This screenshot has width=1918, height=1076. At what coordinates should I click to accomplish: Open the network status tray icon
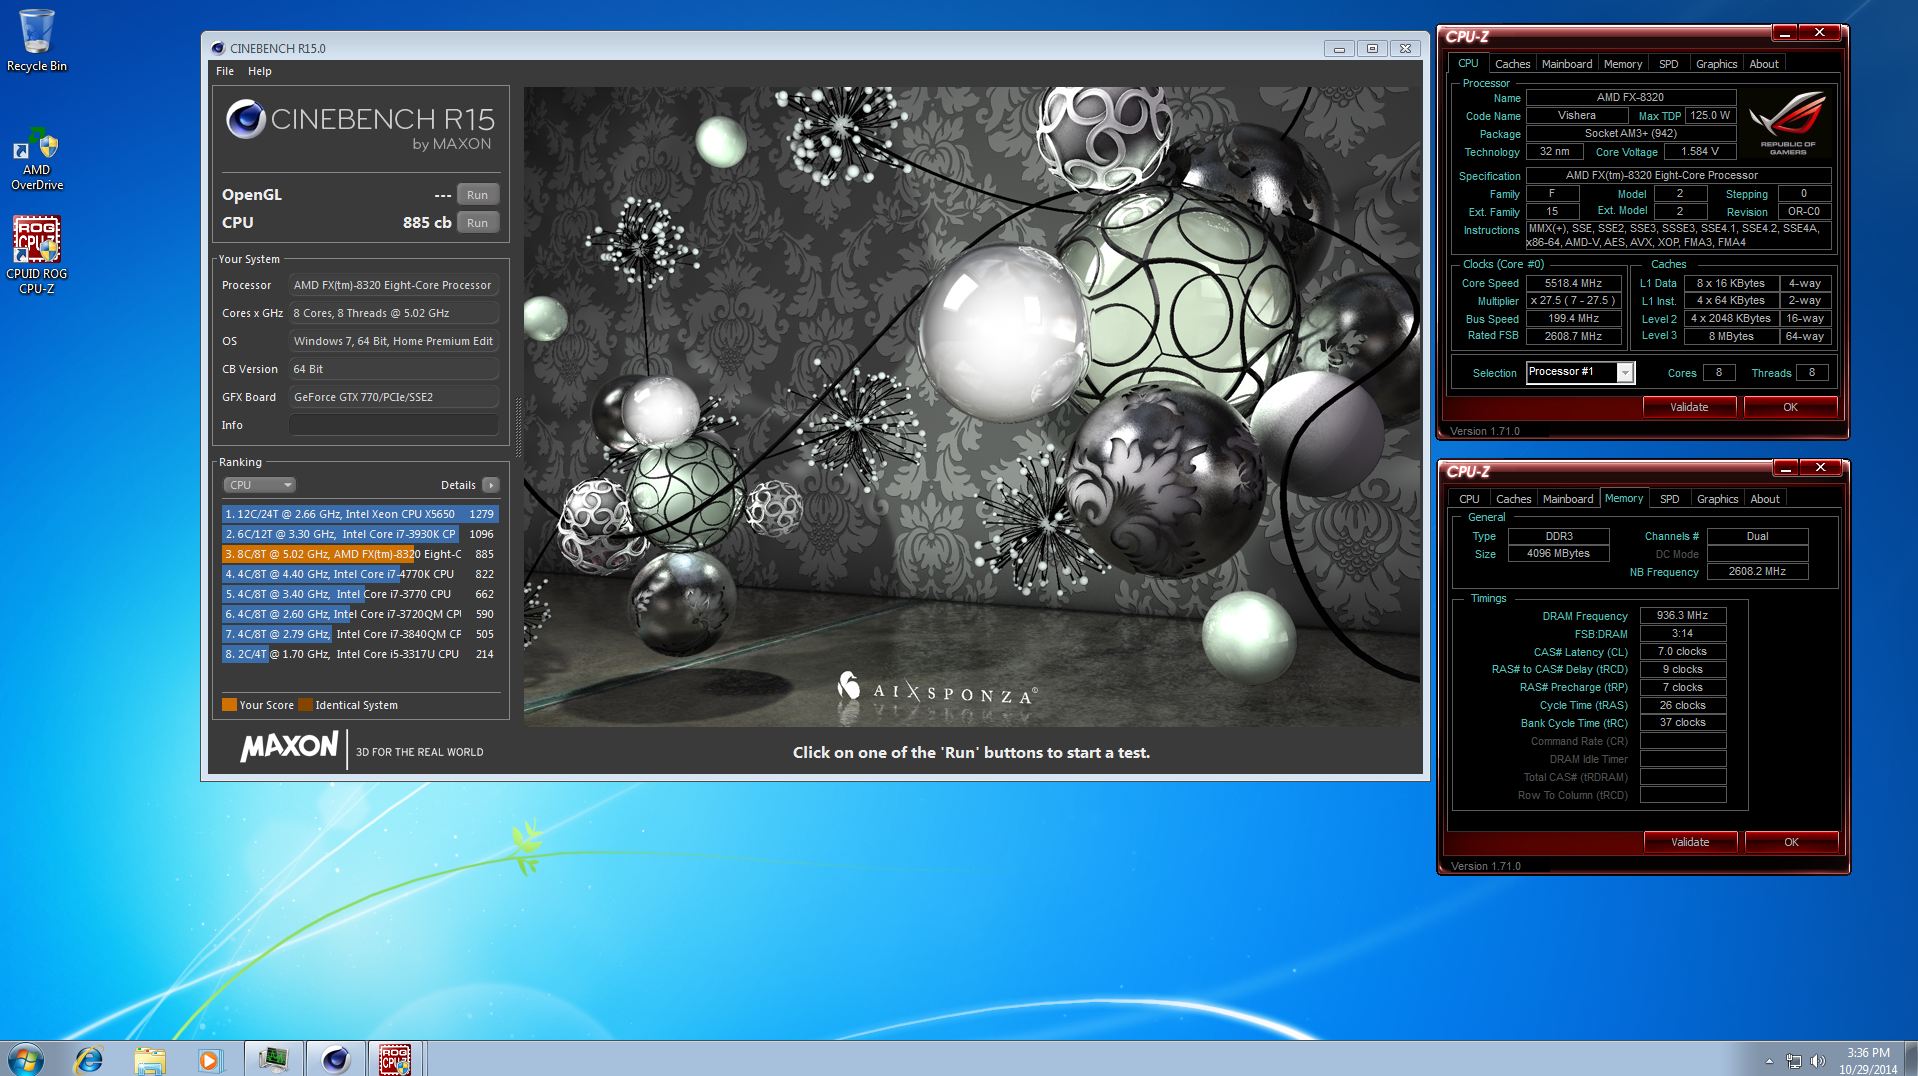(x=1794, y=1061)
